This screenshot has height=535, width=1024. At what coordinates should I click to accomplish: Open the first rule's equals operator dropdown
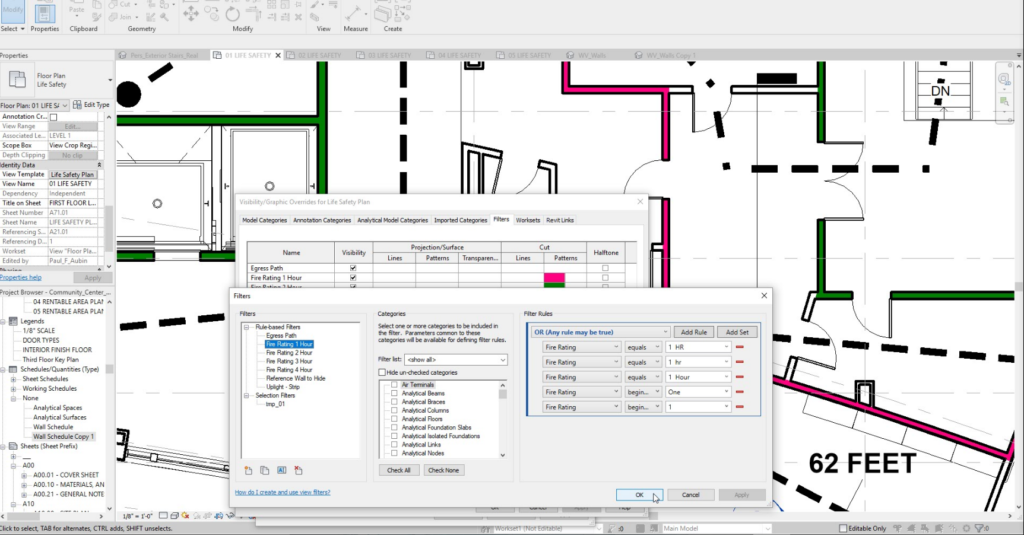coord(643,348)
